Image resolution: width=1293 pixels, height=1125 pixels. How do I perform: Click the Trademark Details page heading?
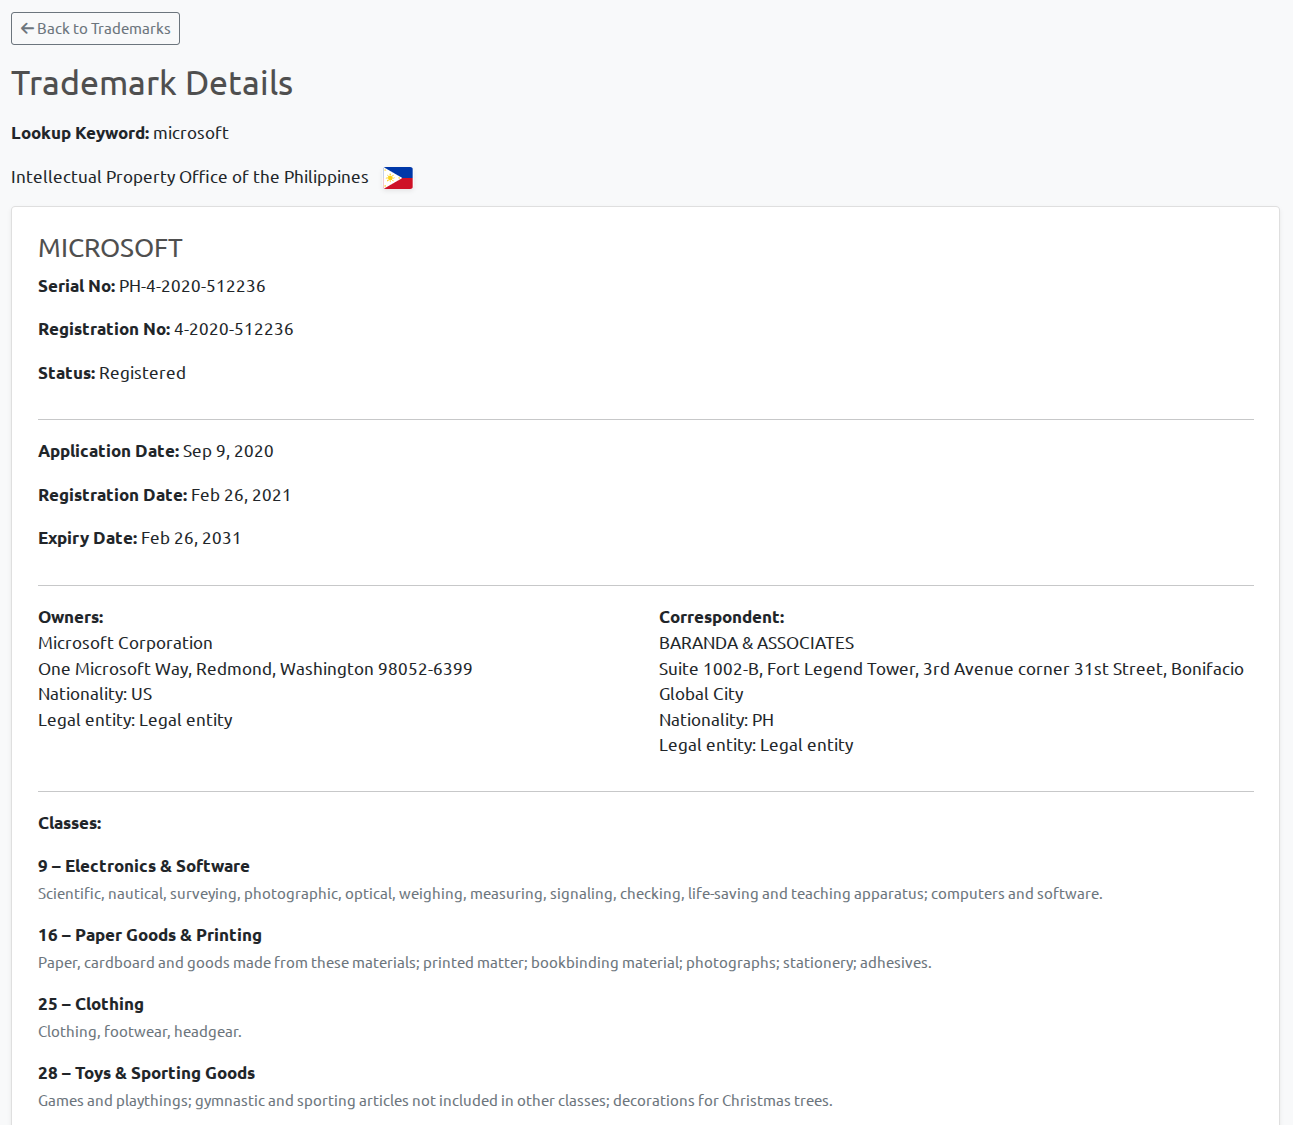pyautogui.click(x=152, y=84)
